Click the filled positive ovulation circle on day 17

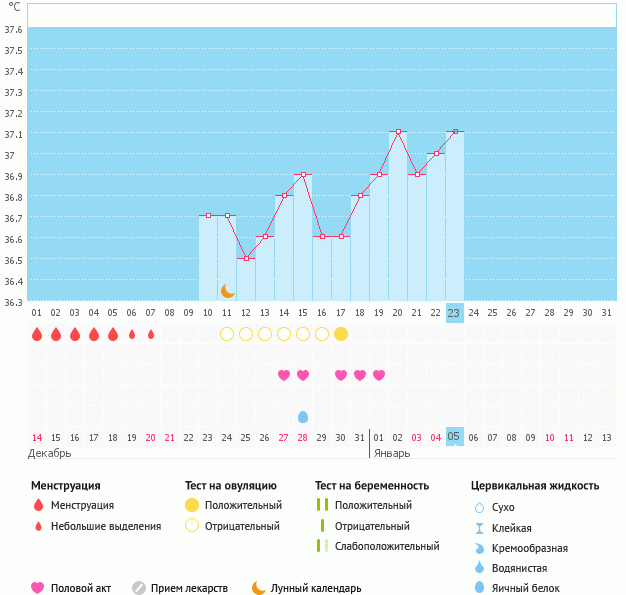click(341, 333)
